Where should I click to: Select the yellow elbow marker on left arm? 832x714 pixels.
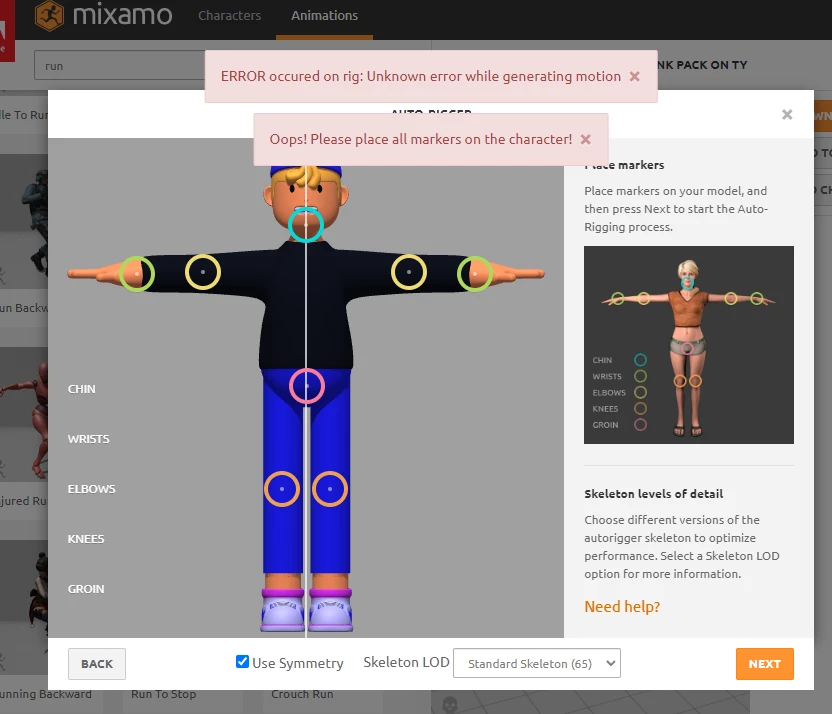click(x=203, y=272)
